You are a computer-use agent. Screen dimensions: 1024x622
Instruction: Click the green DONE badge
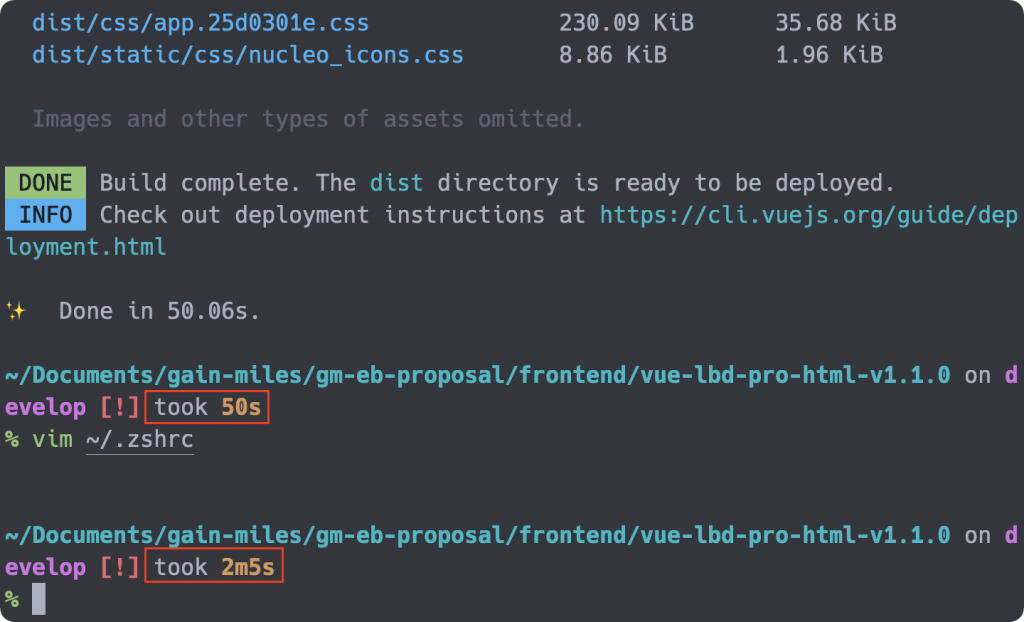[x=45, y=182]
